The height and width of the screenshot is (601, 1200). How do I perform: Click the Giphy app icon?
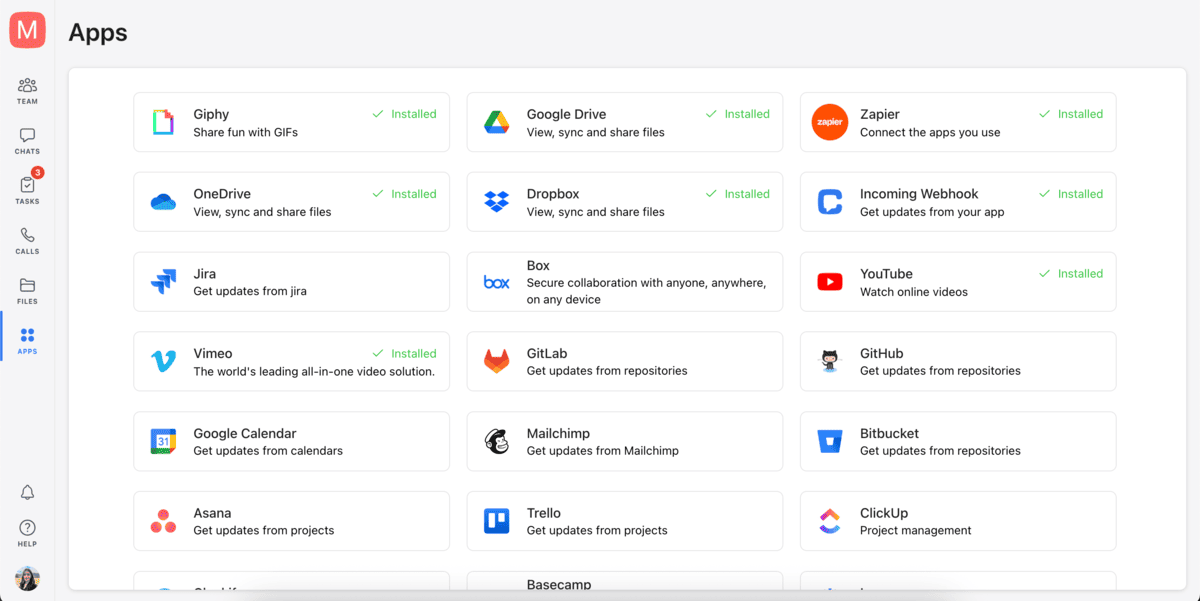point(162,122)
